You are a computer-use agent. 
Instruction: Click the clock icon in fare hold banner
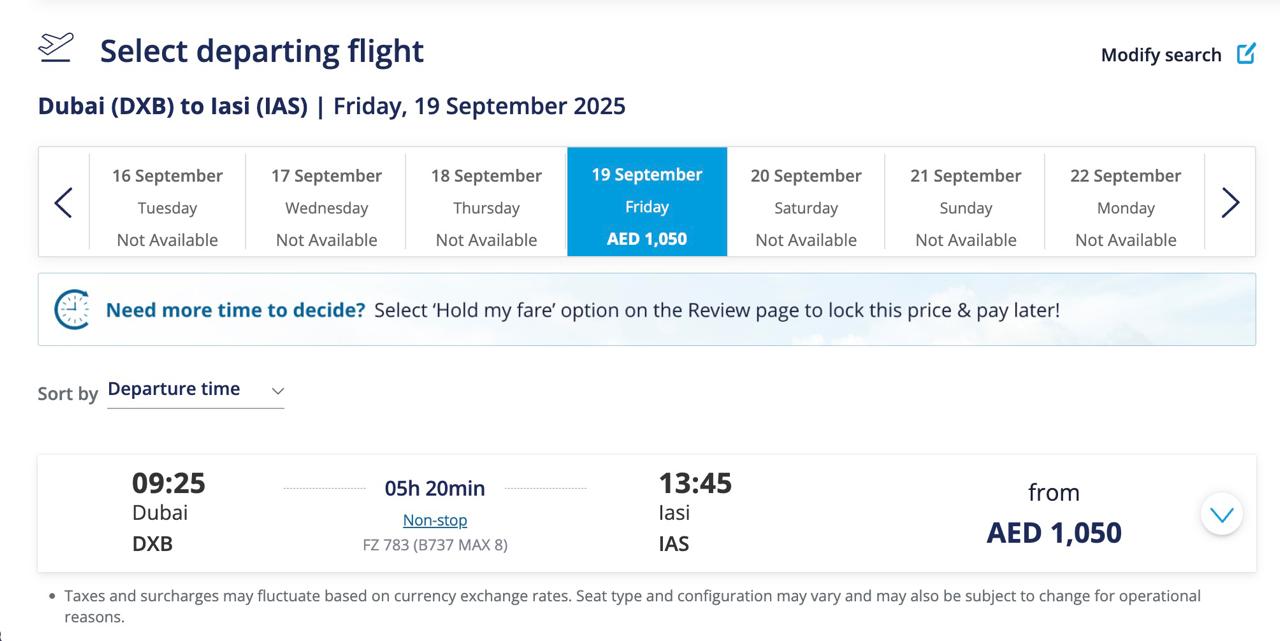point(72,310)
